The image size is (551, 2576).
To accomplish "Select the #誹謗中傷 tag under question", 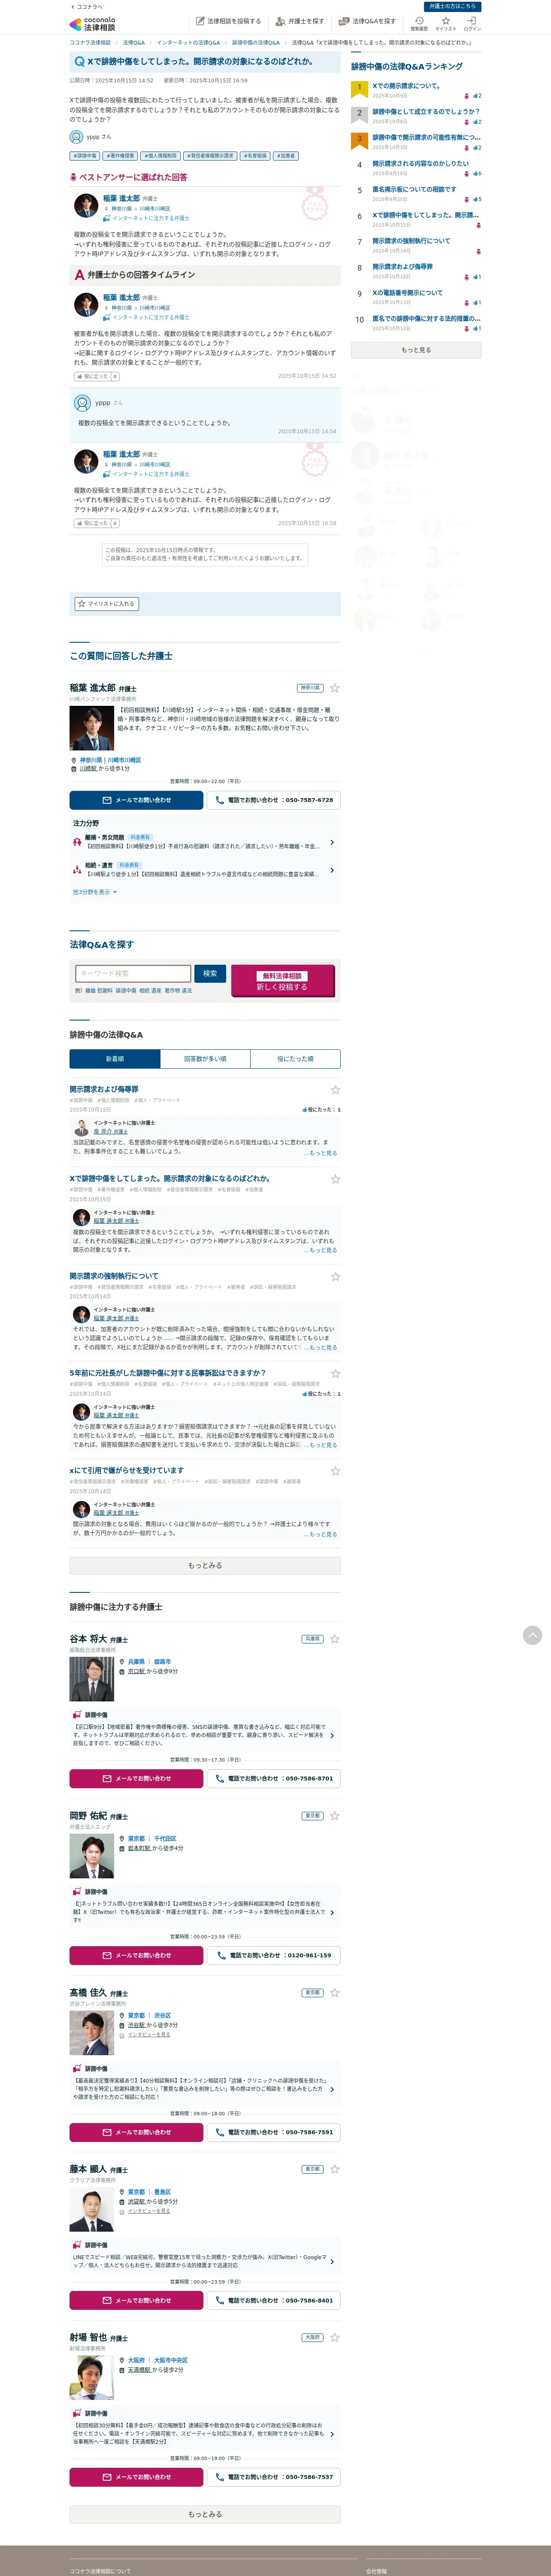I will pyautogui.click(x=84, y=156).
